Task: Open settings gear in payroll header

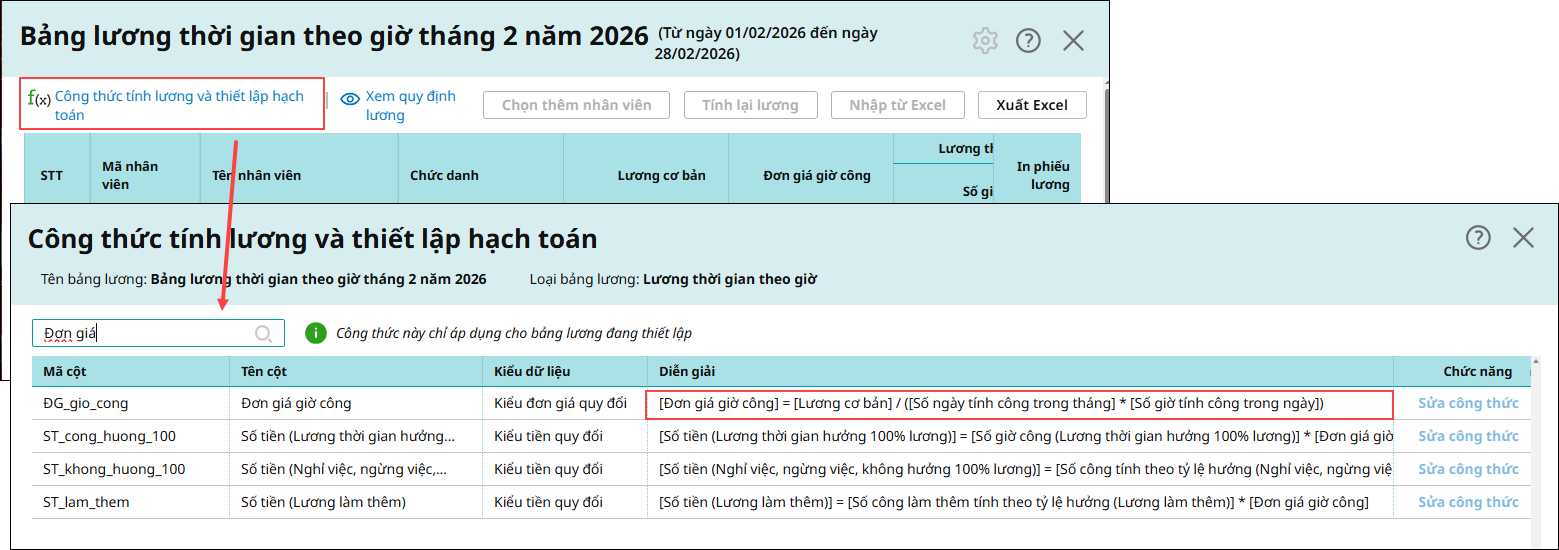Action: coord(985,41)
